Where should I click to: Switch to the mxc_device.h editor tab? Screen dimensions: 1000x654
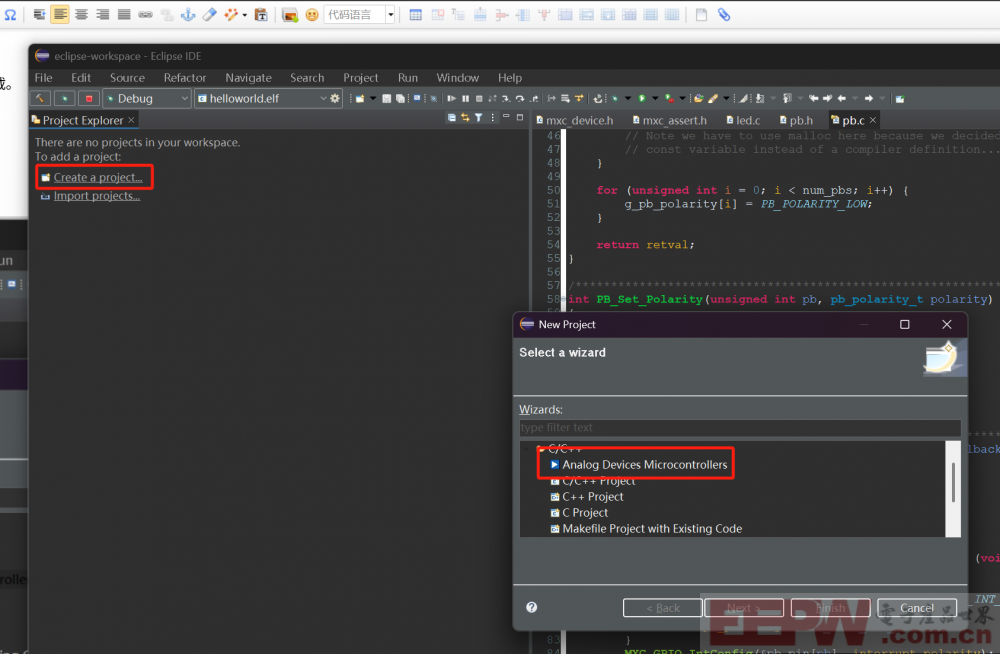[575, 120]
